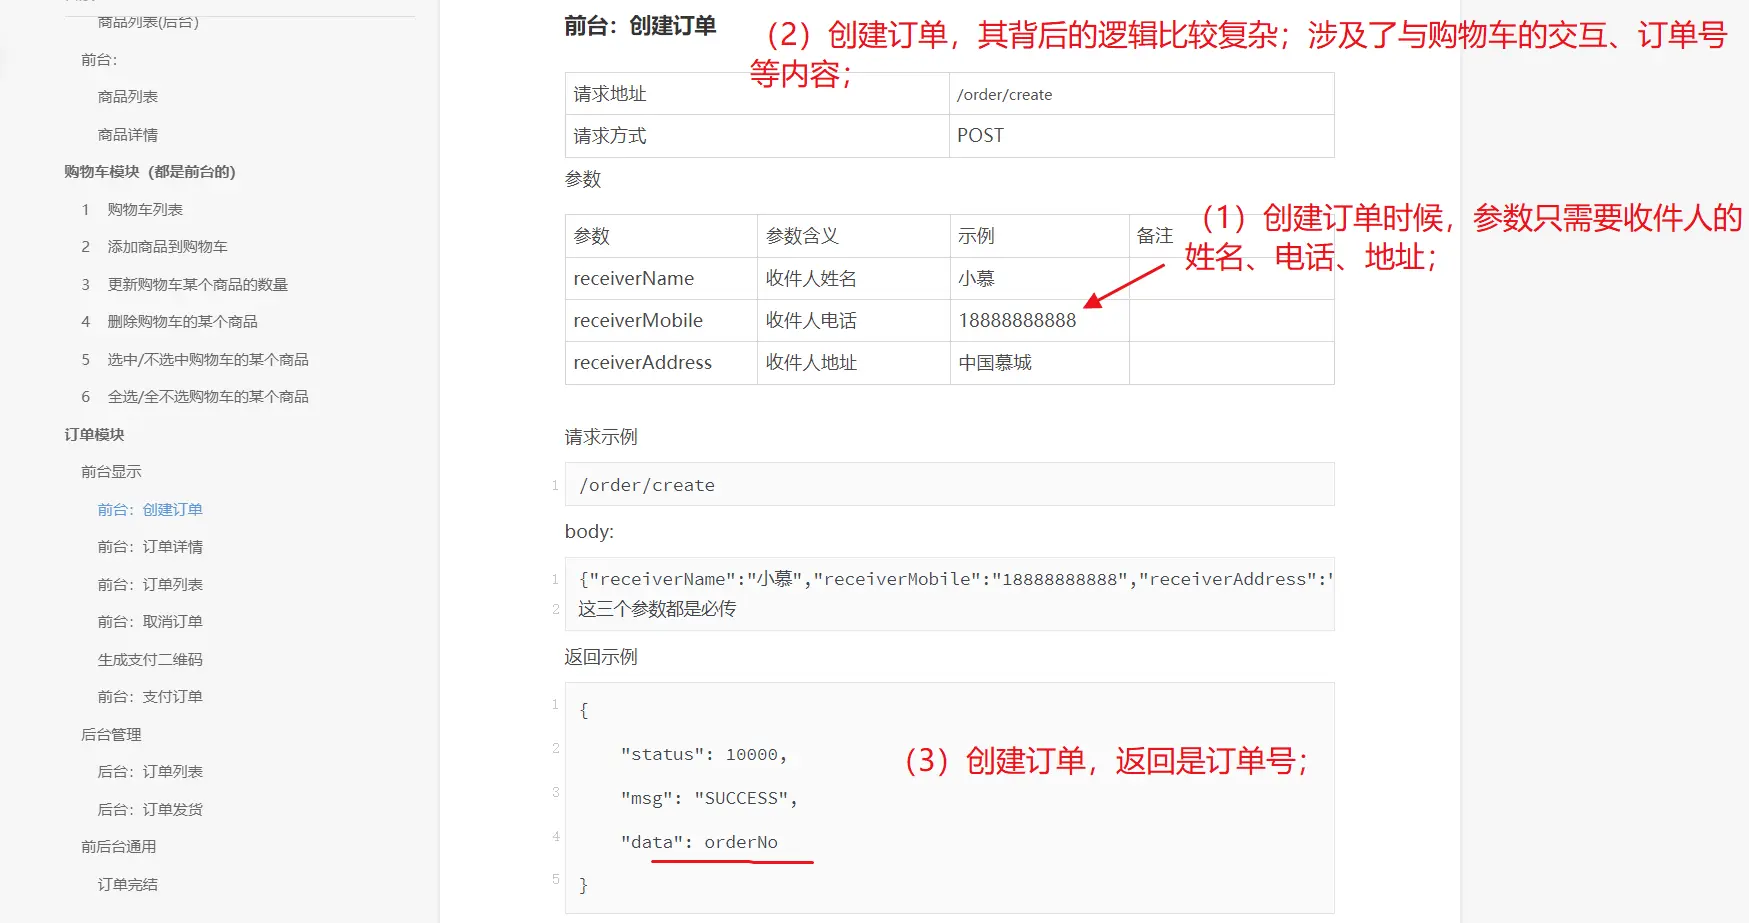Click the /order/create request example code block
This screenshot has height=923, width=1749.
click(948, 485)
